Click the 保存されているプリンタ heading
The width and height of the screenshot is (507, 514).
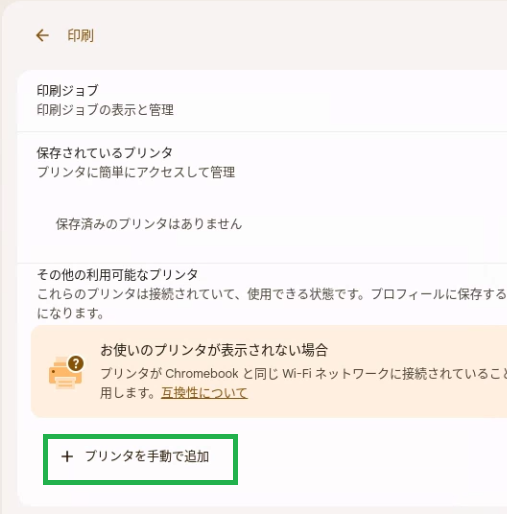click(x=105, y=153)
